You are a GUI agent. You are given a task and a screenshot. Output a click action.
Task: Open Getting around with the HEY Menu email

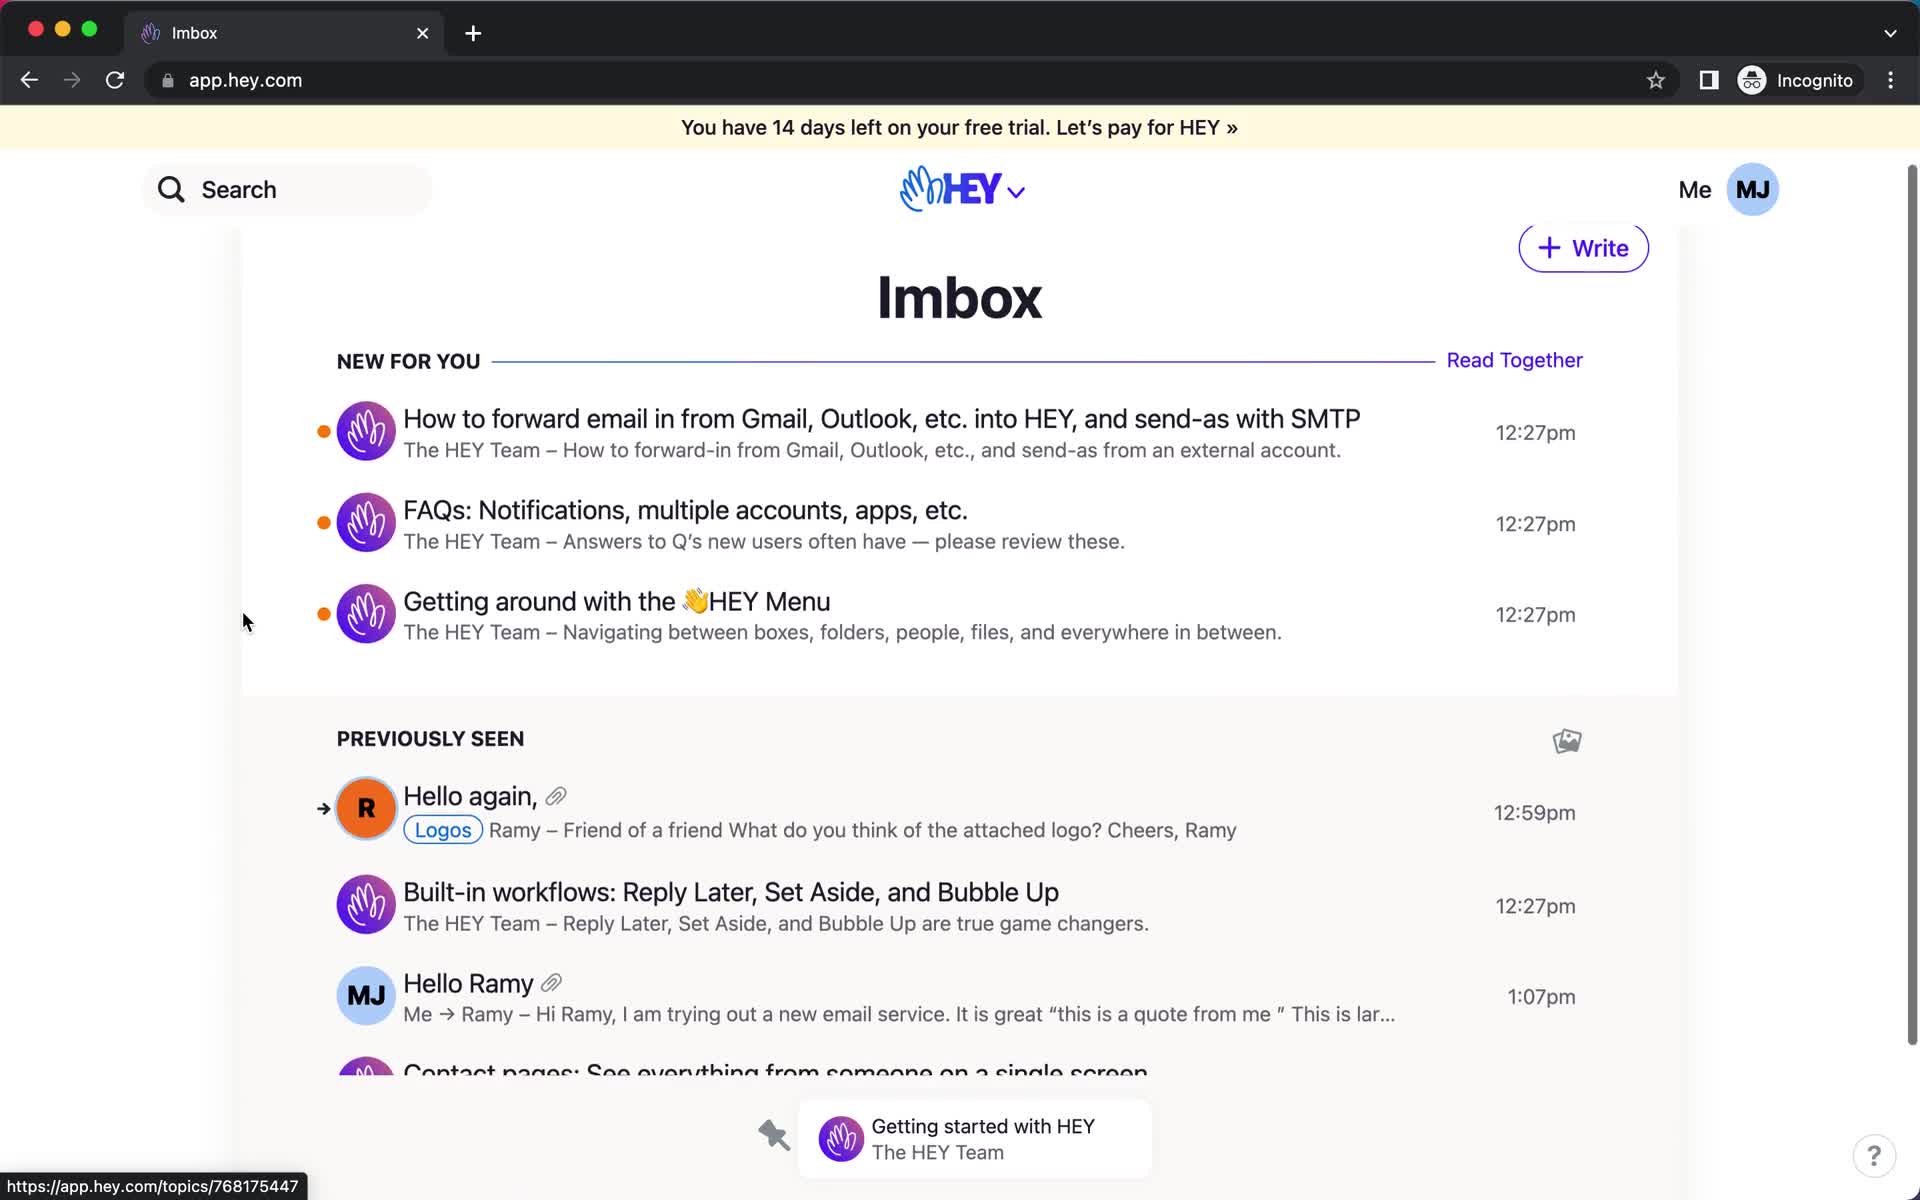pos(960,614)
